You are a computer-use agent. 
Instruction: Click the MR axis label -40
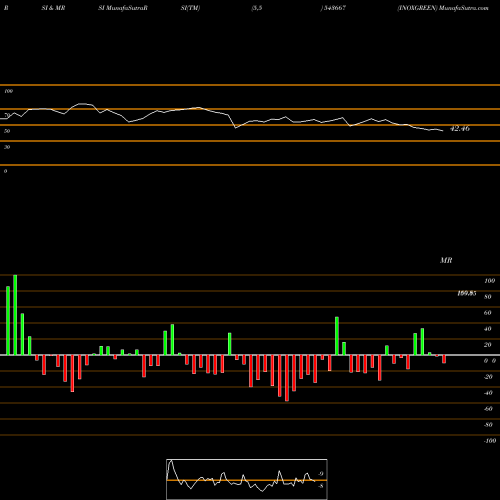488,393
